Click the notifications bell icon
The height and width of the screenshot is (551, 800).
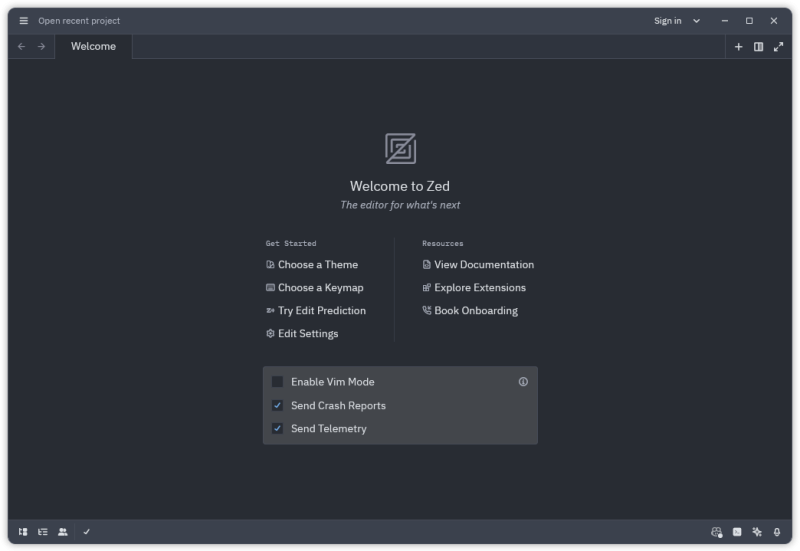[777, 532]
